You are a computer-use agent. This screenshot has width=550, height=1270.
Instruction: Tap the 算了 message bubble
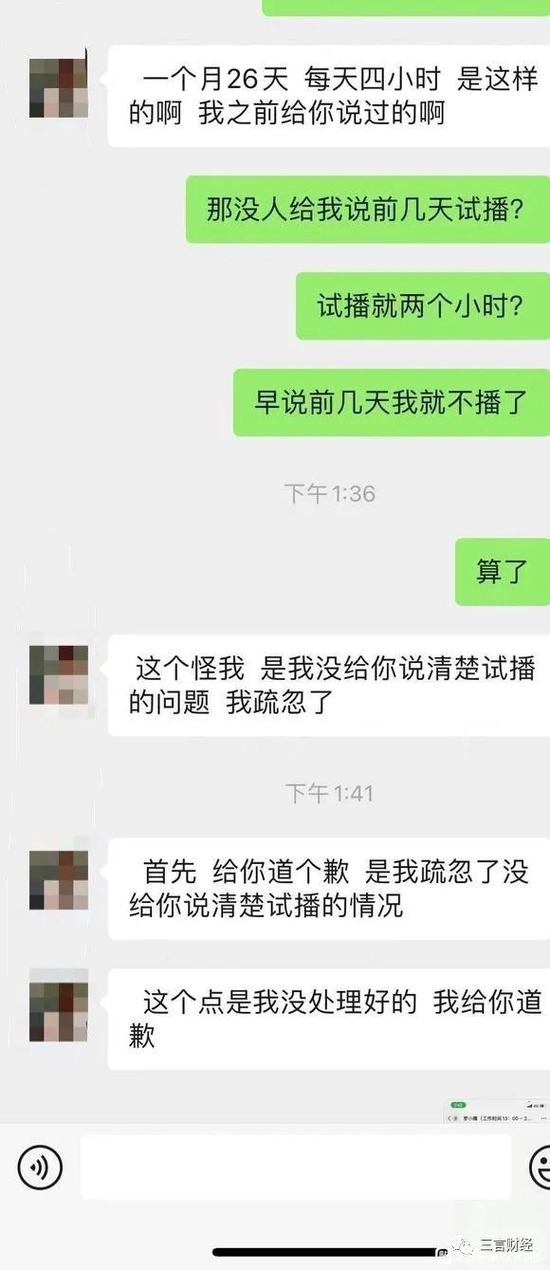coord(502,572)
